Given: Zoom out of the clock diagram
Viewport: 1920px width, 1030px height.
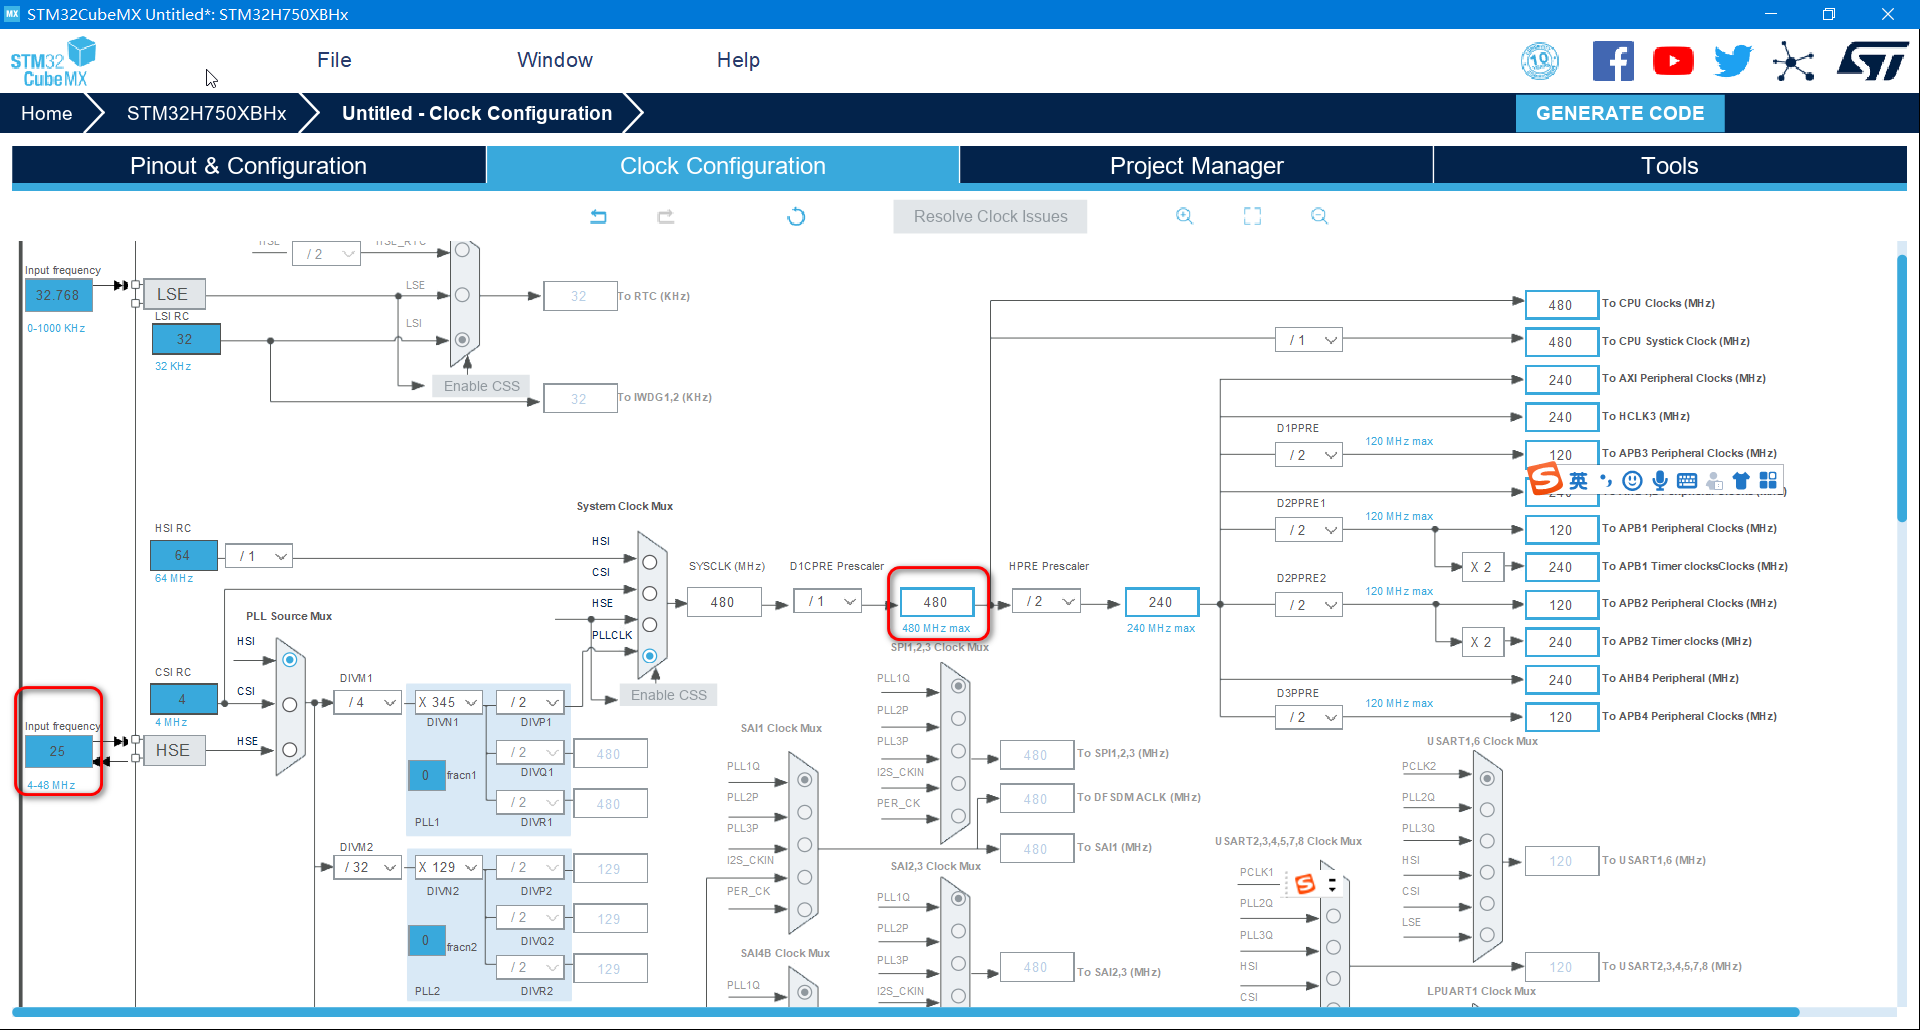Looking at the screenshot, I should 1319,216.
